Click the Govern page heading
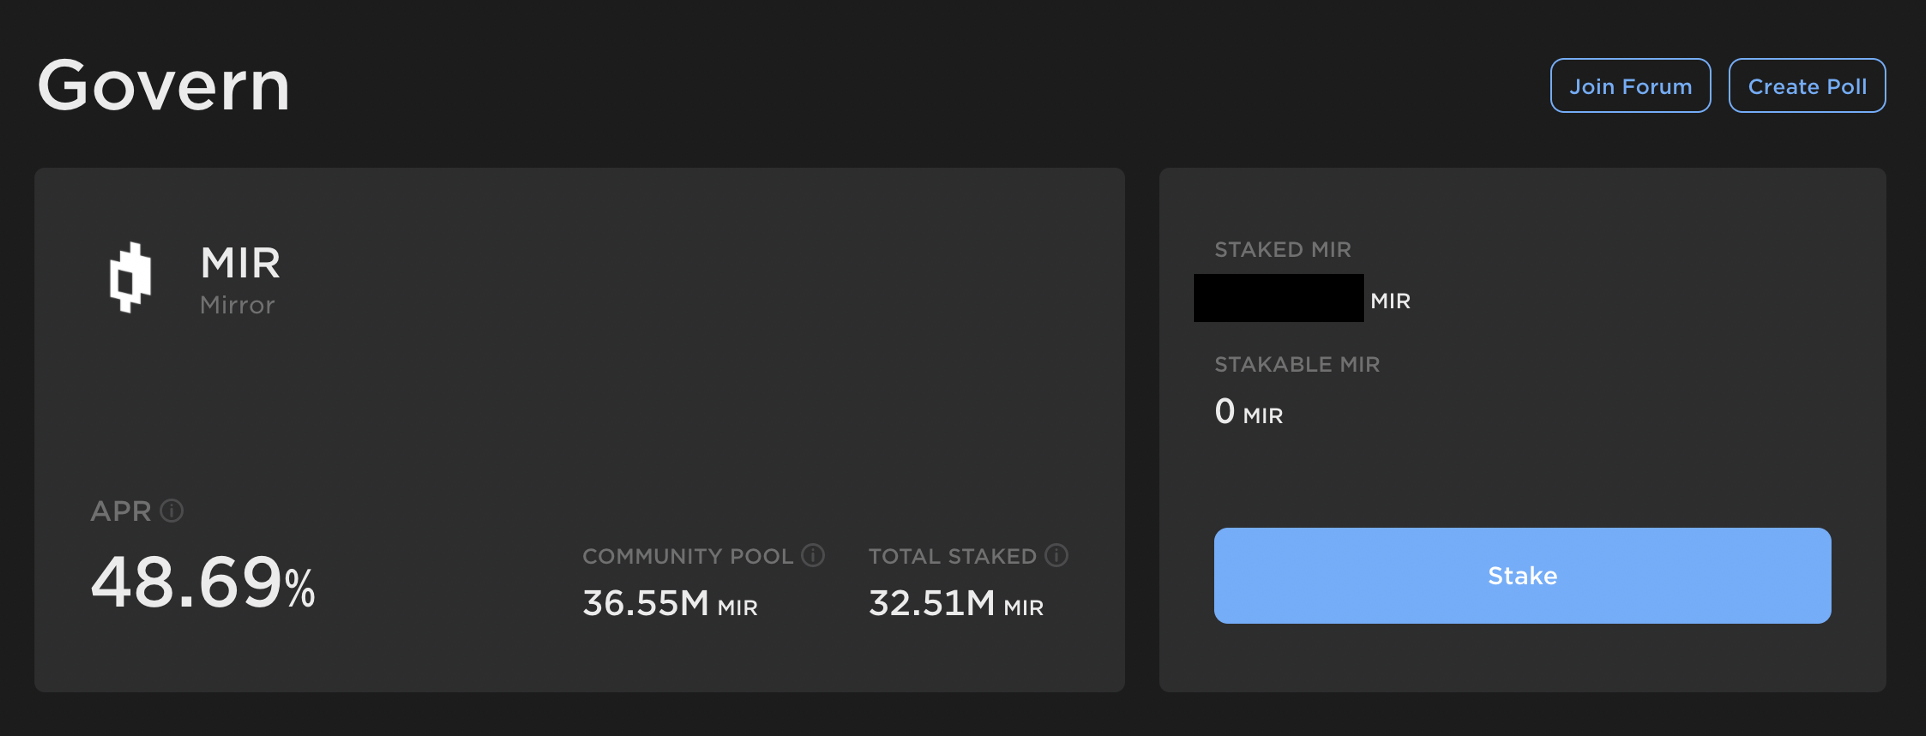 (164, 85)
